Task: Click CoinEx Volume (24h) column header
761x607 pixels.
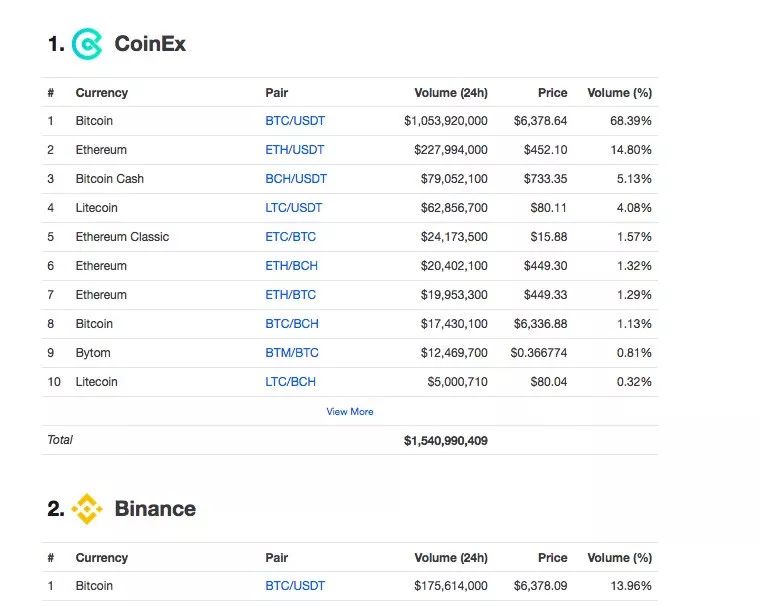Action: [451, 93]
